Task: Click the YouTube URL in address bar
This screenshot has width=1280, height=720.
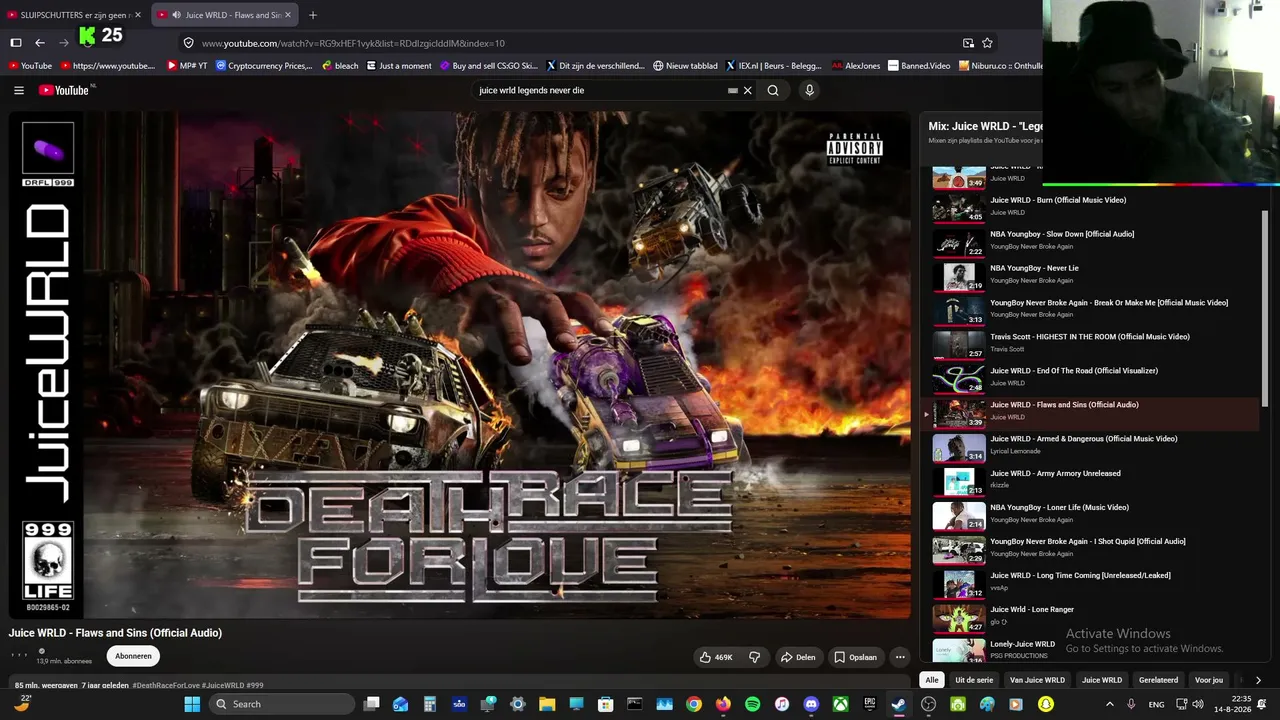Action: coord(353,43)
